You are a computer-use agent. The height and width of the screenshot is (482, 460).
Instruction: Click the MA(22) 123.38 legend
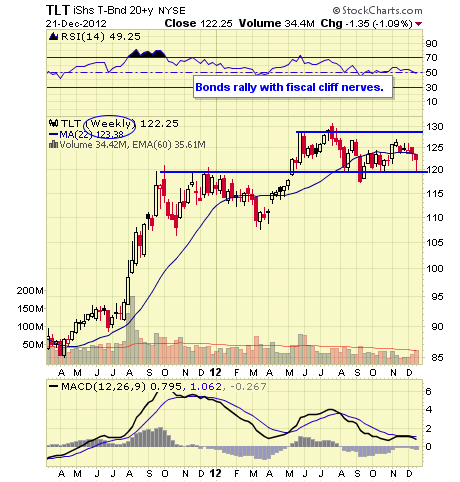pos(86,135)
